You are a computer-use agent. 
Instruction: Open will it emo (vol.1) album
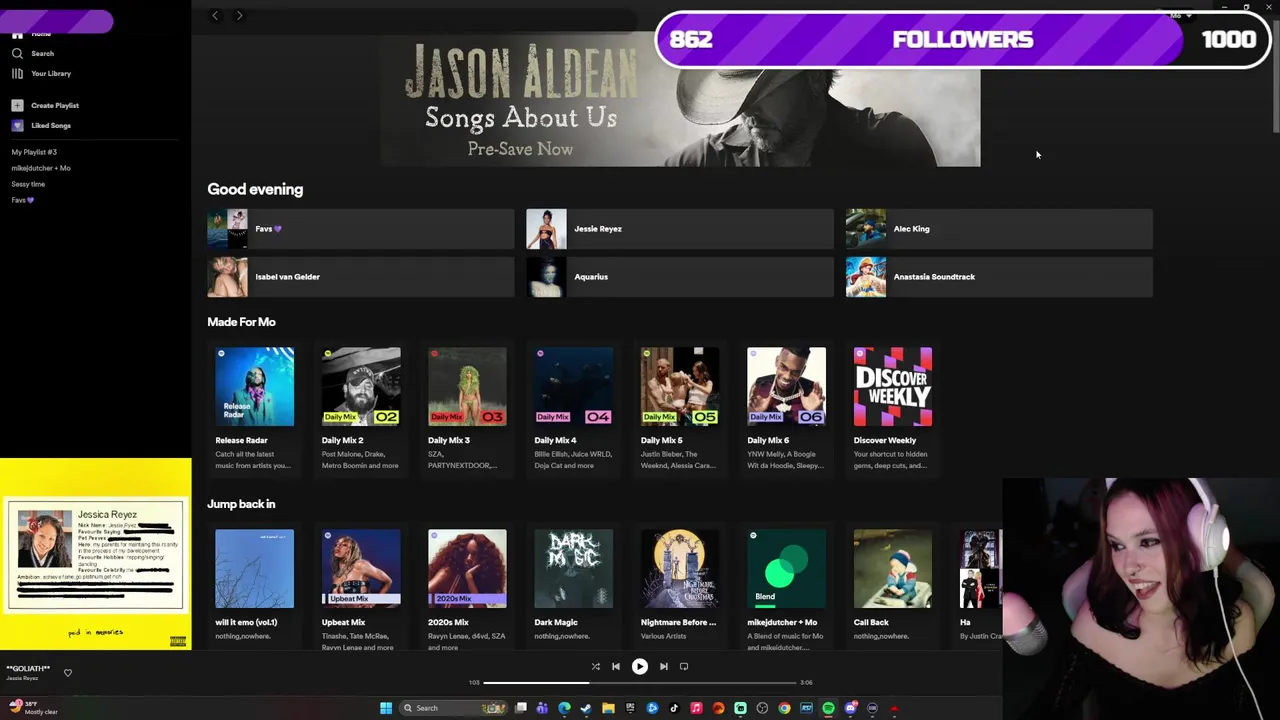(x=255, y=569)
